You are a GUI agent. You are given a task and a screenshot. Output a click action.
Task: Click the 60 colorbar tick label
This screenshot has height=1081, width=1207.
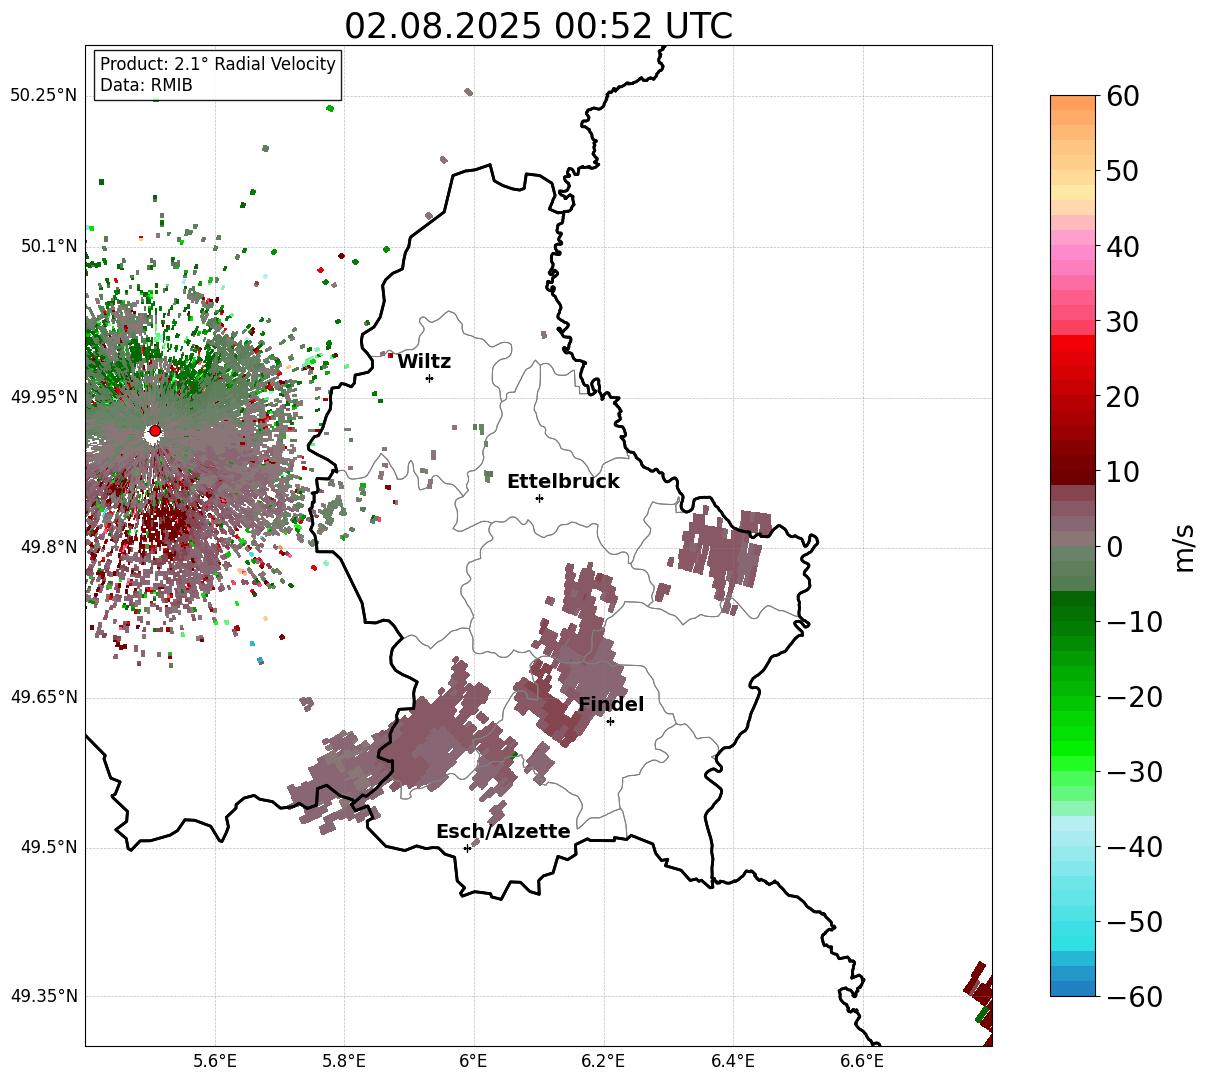(1122, 96)
